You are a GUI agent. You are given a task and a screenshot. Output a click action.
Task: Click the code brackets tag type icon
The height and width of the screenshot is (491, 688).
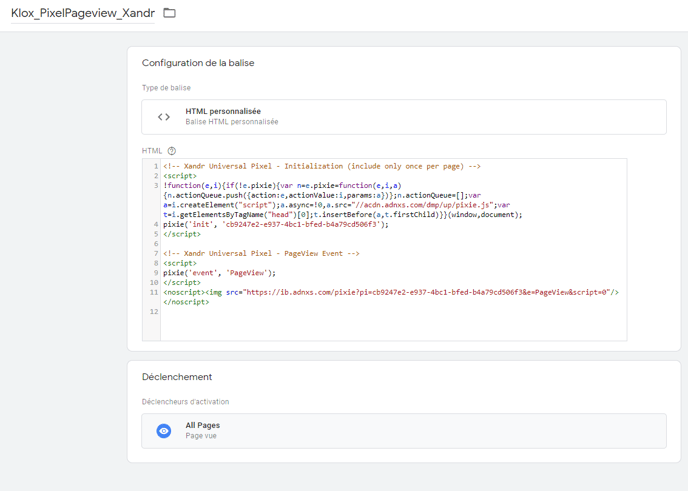[x=164, y=117]
